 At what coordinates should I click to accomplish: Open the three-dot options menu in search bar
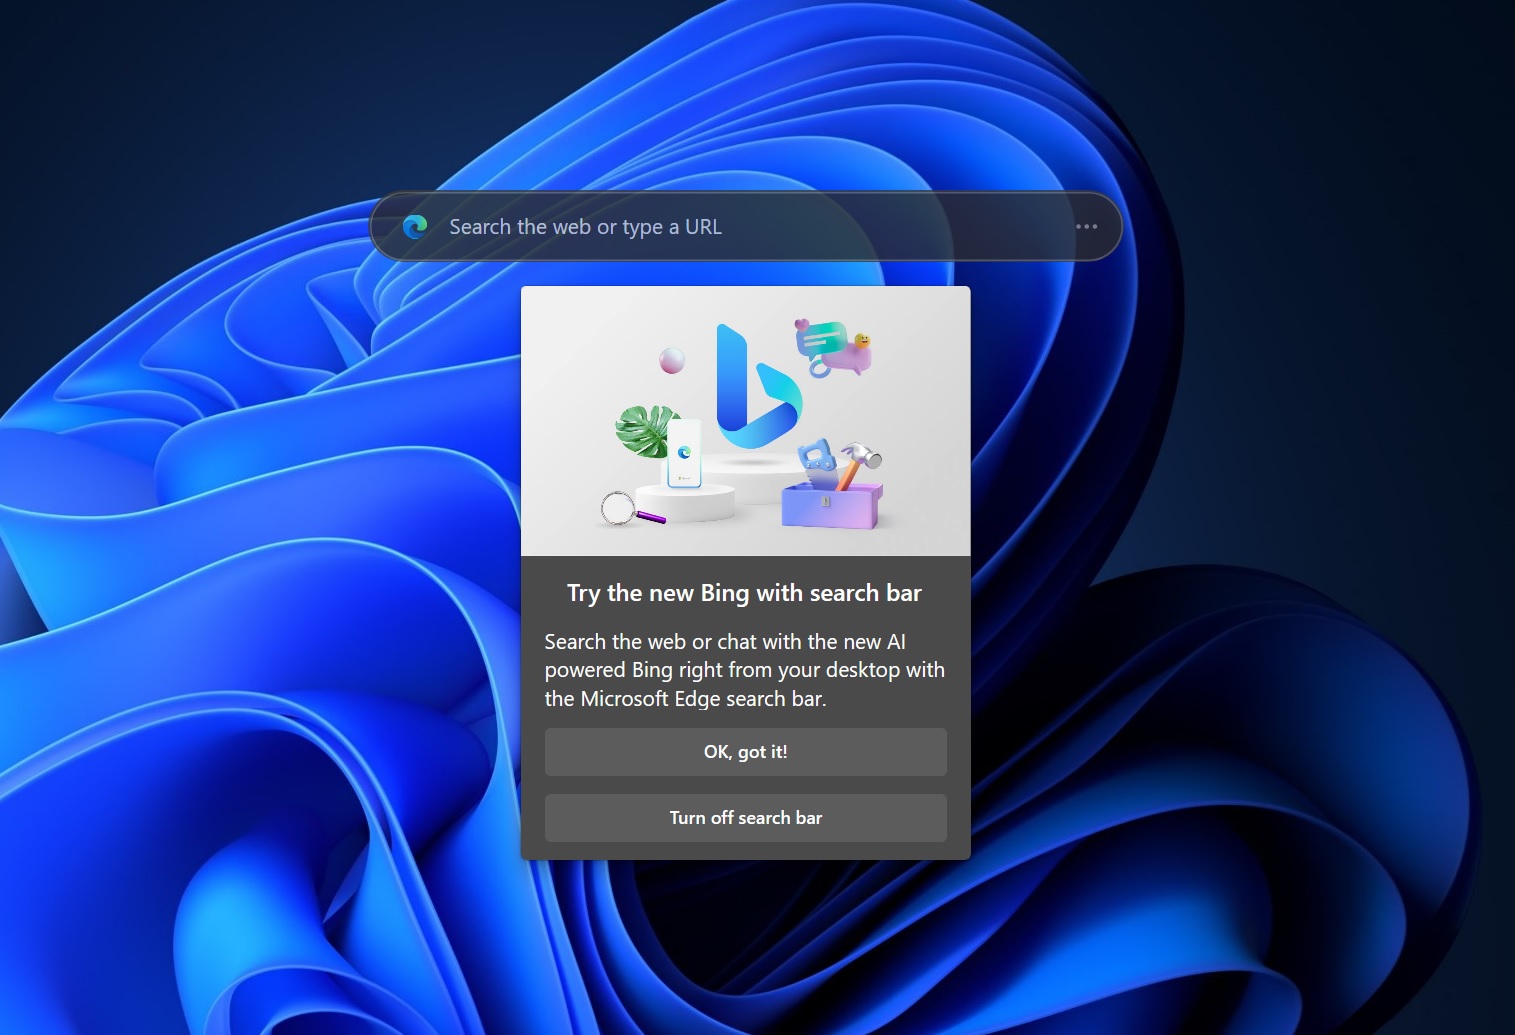[x=1086, y=227]
